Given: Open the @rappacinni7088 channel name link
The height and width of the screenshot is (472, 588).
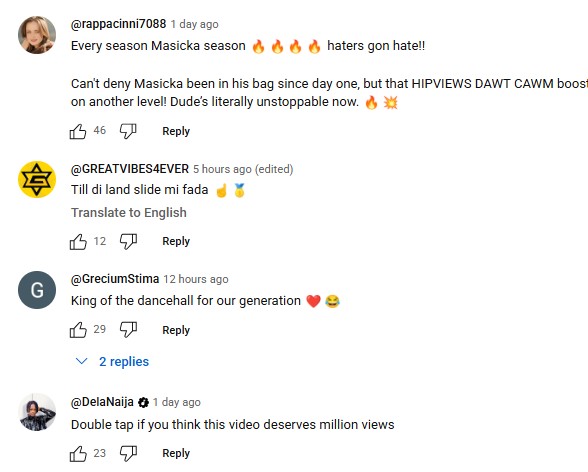Looking at the screenshot, I should [118, 24].
